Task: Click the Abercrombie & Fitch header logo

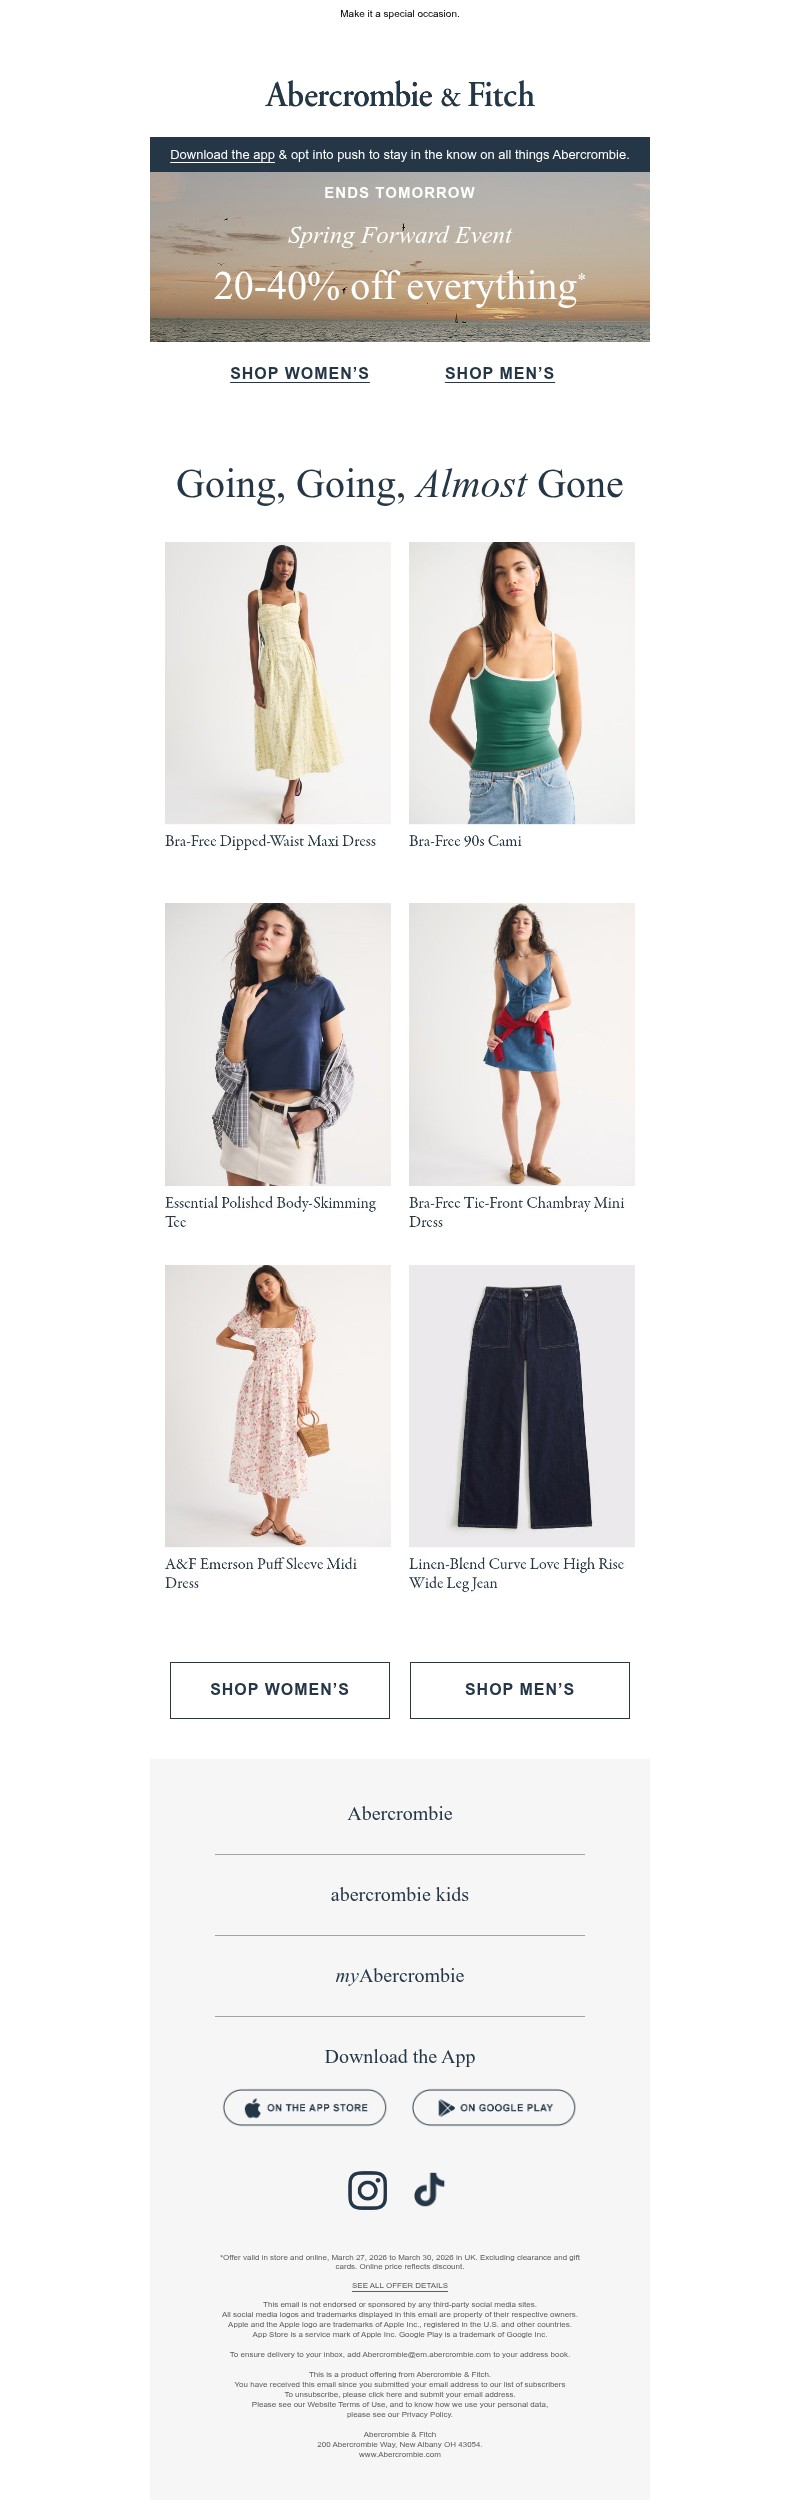Action: pyautogui.click(x=400, y=95)
